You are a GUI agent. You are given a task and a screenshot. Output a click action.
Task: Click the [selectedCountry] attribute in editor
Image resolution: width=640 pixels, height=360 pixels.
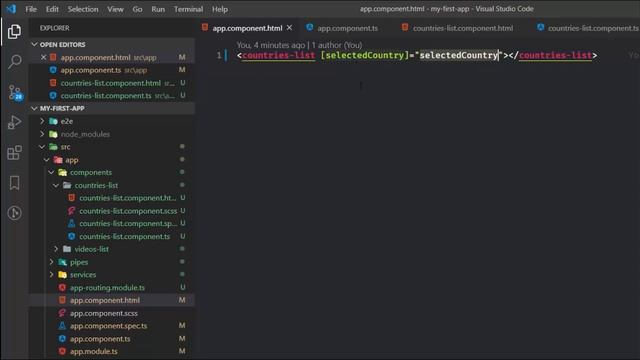tap(364, 55)
